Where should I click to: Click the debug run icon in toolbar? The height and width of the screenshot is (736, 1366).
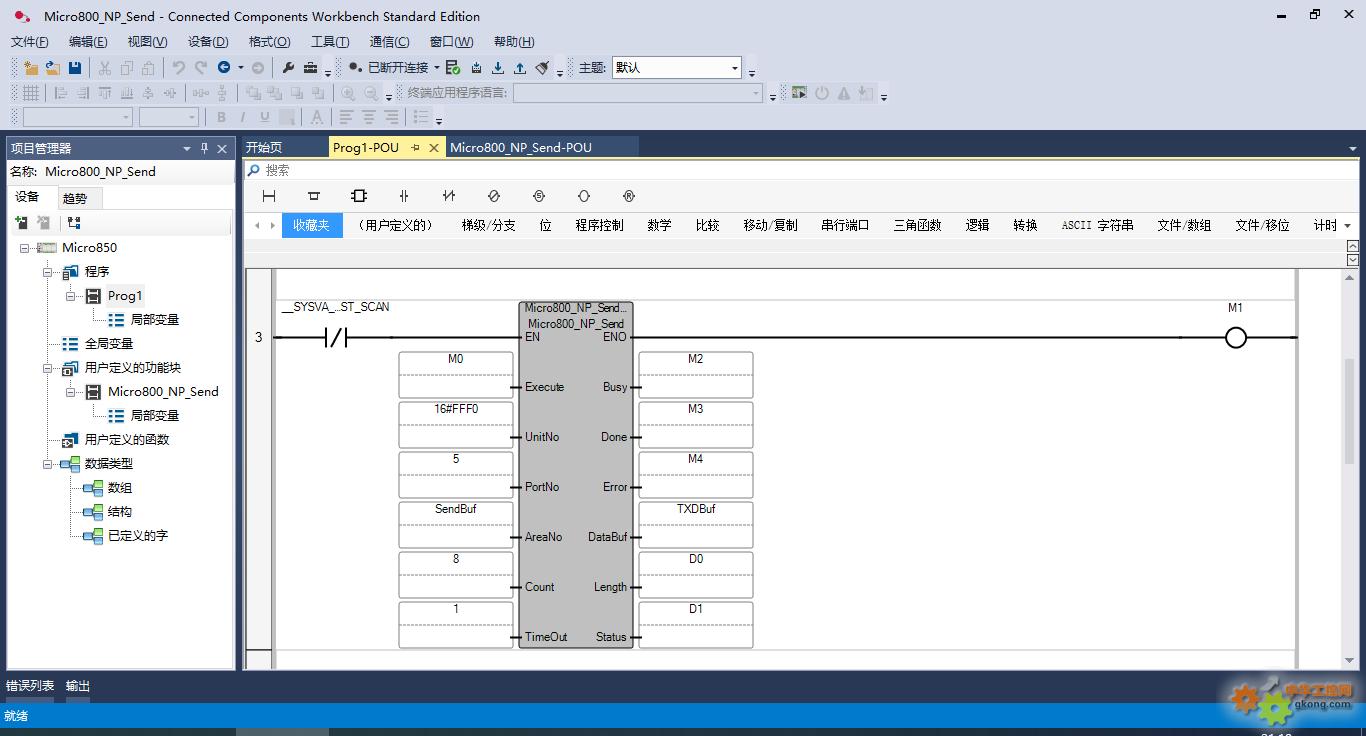coord(799,93)
